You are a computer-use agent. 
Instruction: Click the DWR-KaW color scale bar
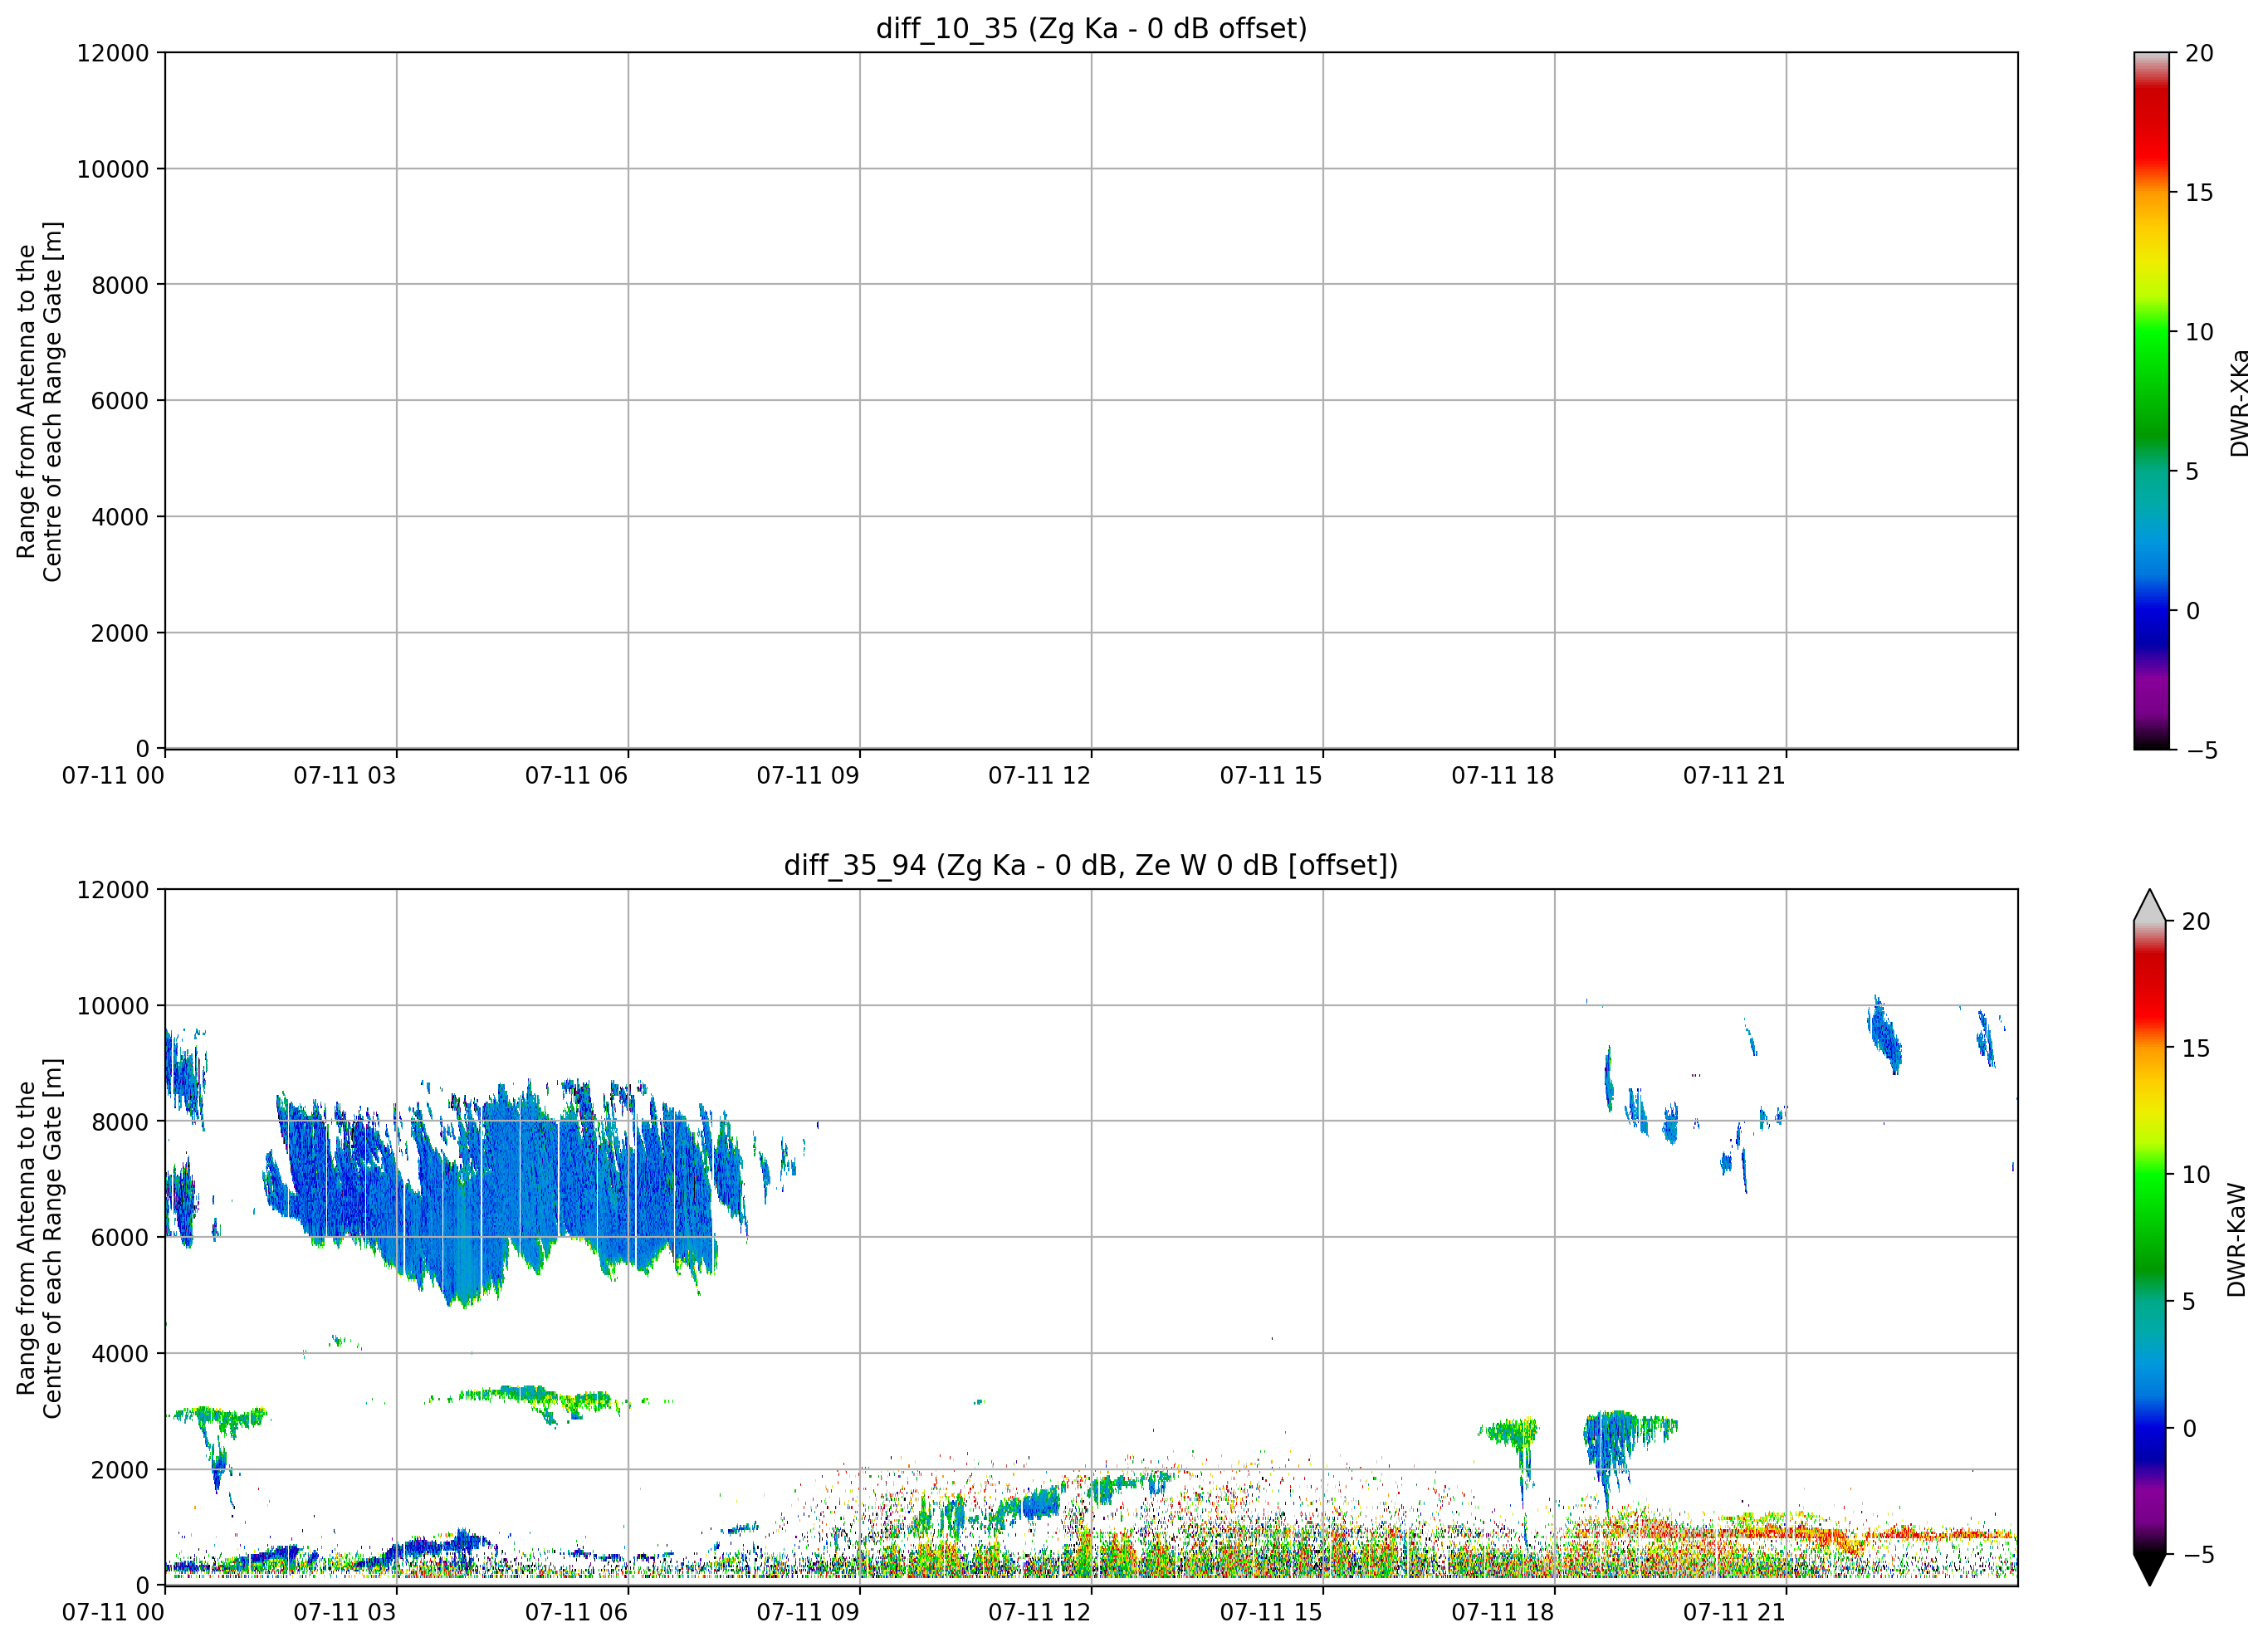2149,1237
